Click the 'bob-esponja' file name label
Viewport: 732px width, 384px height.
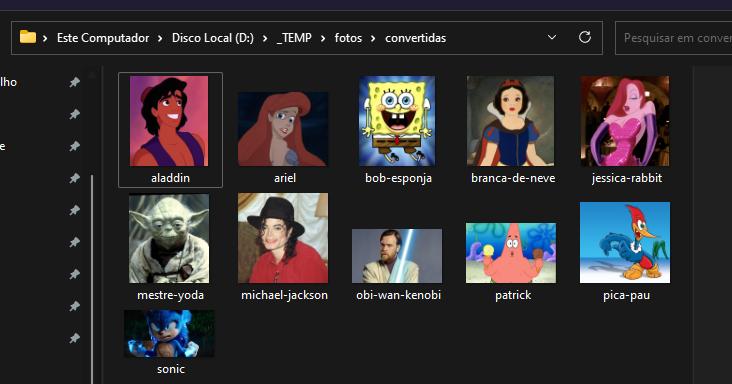[x=398, y=178]
